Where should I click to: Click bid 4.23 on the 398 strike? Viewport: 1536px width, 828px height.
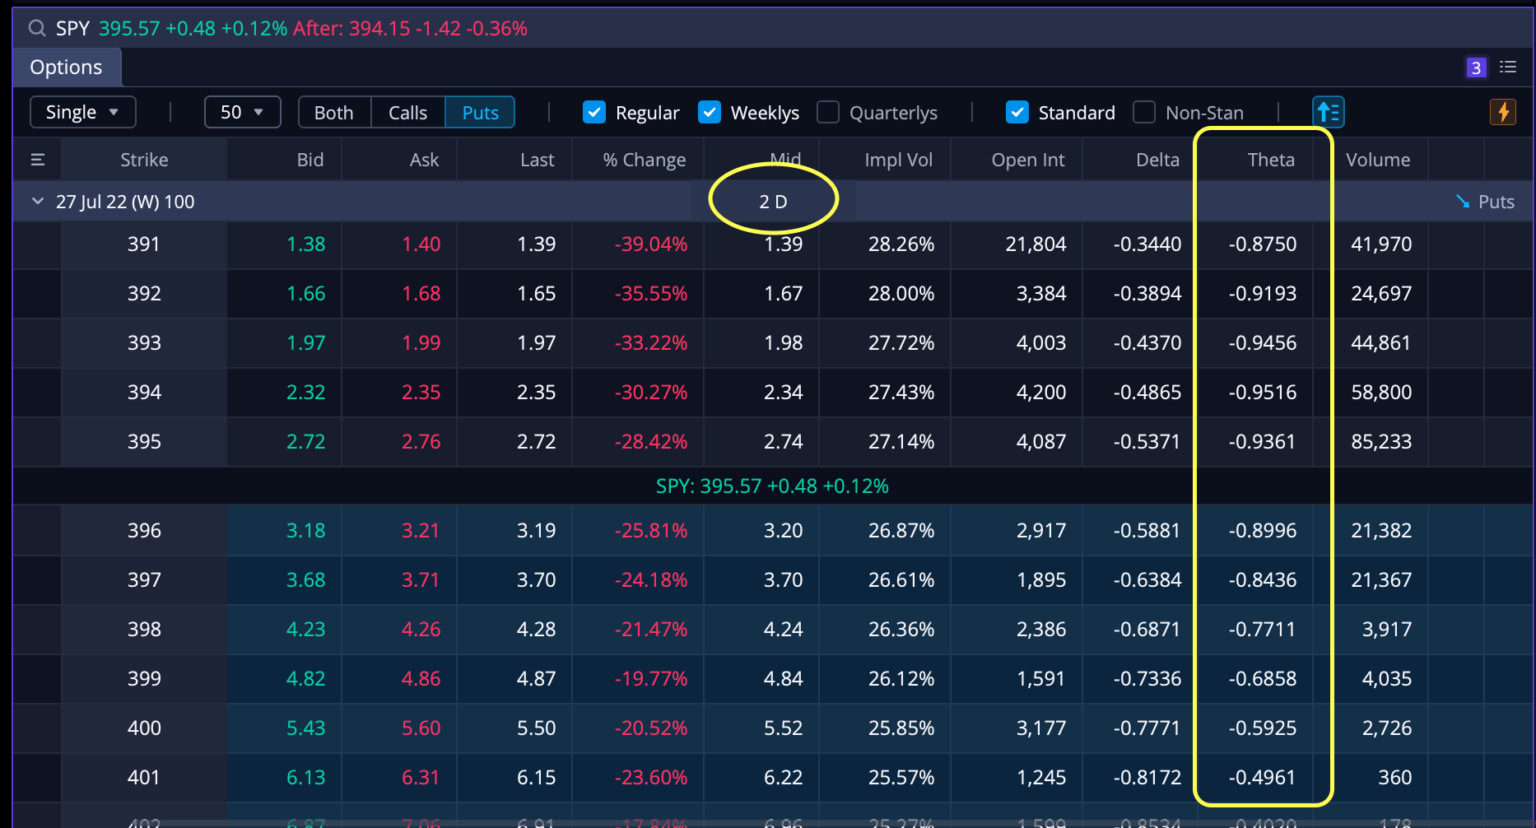(306, 630)
